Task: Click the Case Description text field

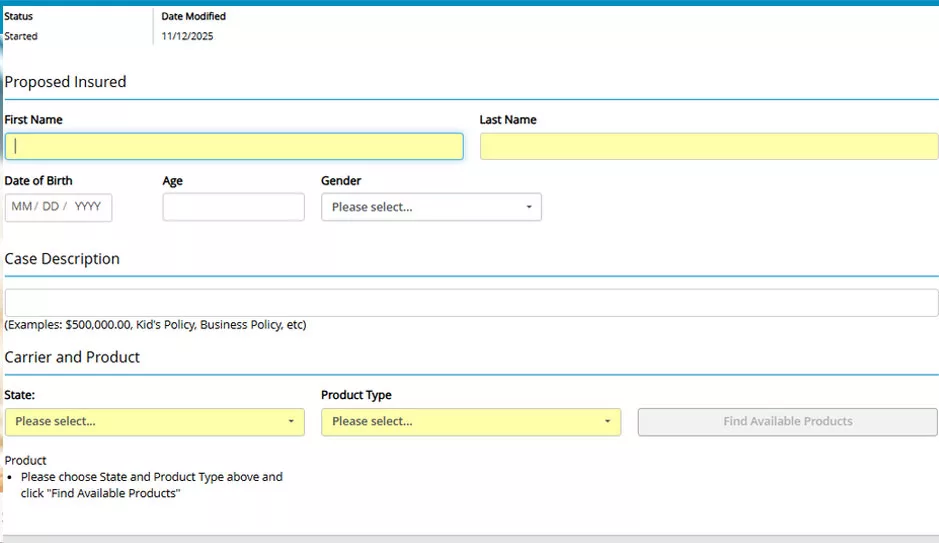Action: (x=470, y=302)
